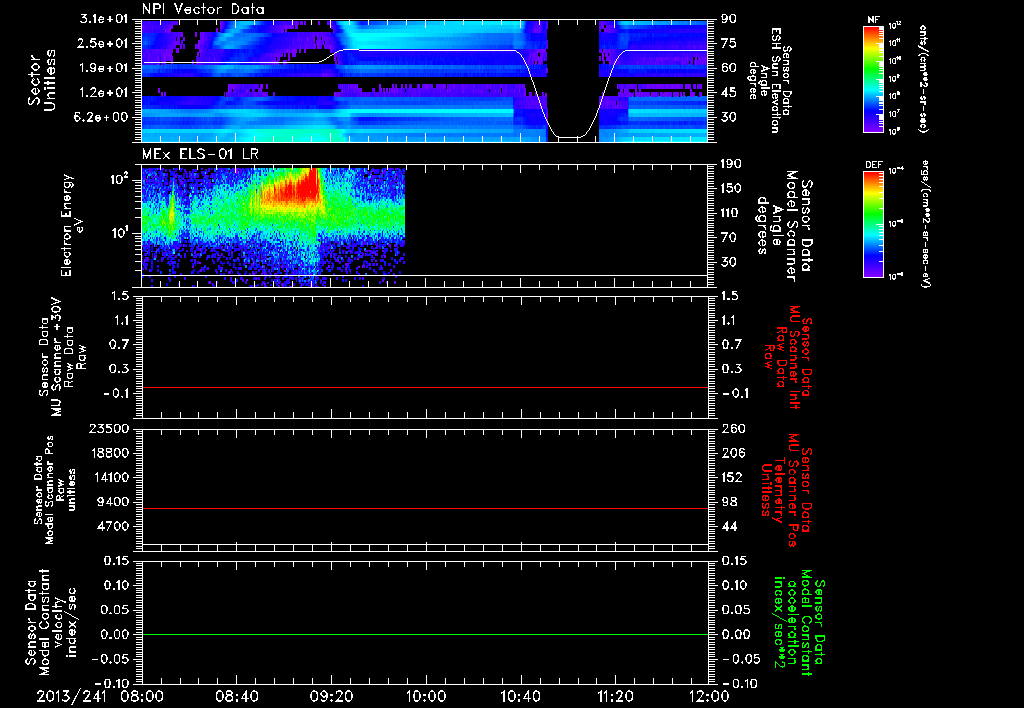Click the '1.2e+01' sector tick value
This screenshot has height=708, width=1024.
[104, 93]
